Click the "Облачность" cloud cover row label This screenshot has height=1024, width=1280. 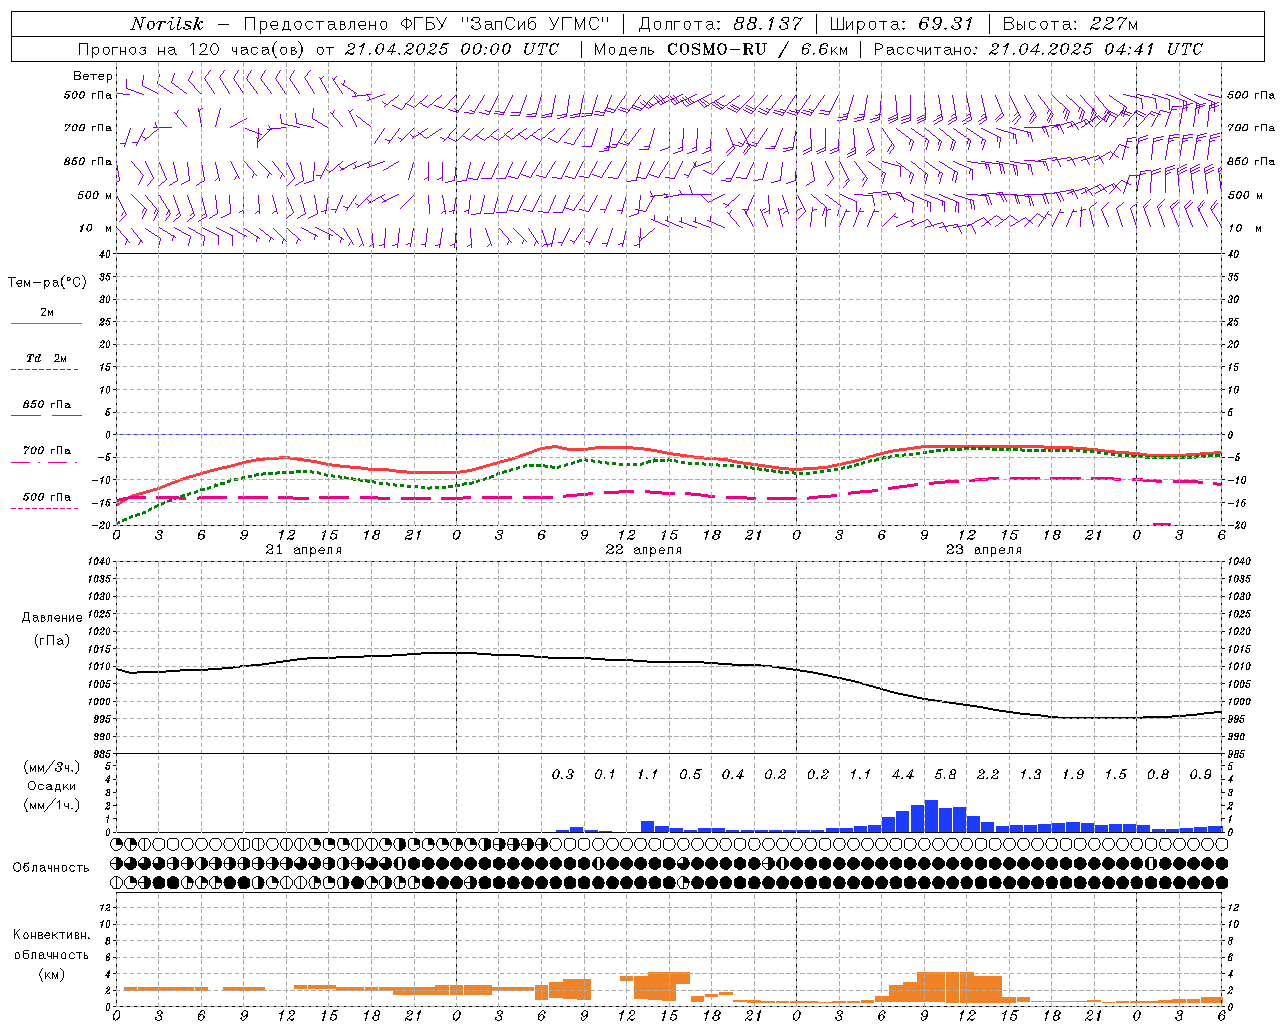(51, 868)
